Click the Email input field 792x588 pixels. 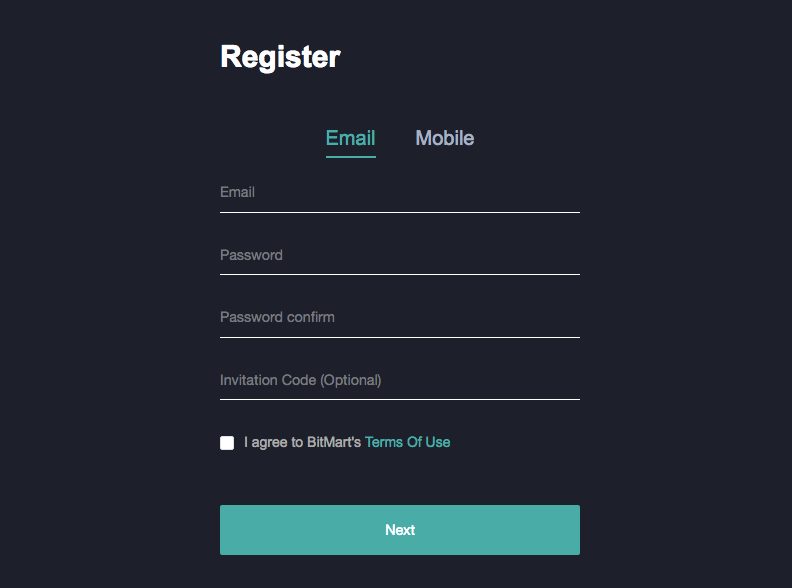coord(399,193)
